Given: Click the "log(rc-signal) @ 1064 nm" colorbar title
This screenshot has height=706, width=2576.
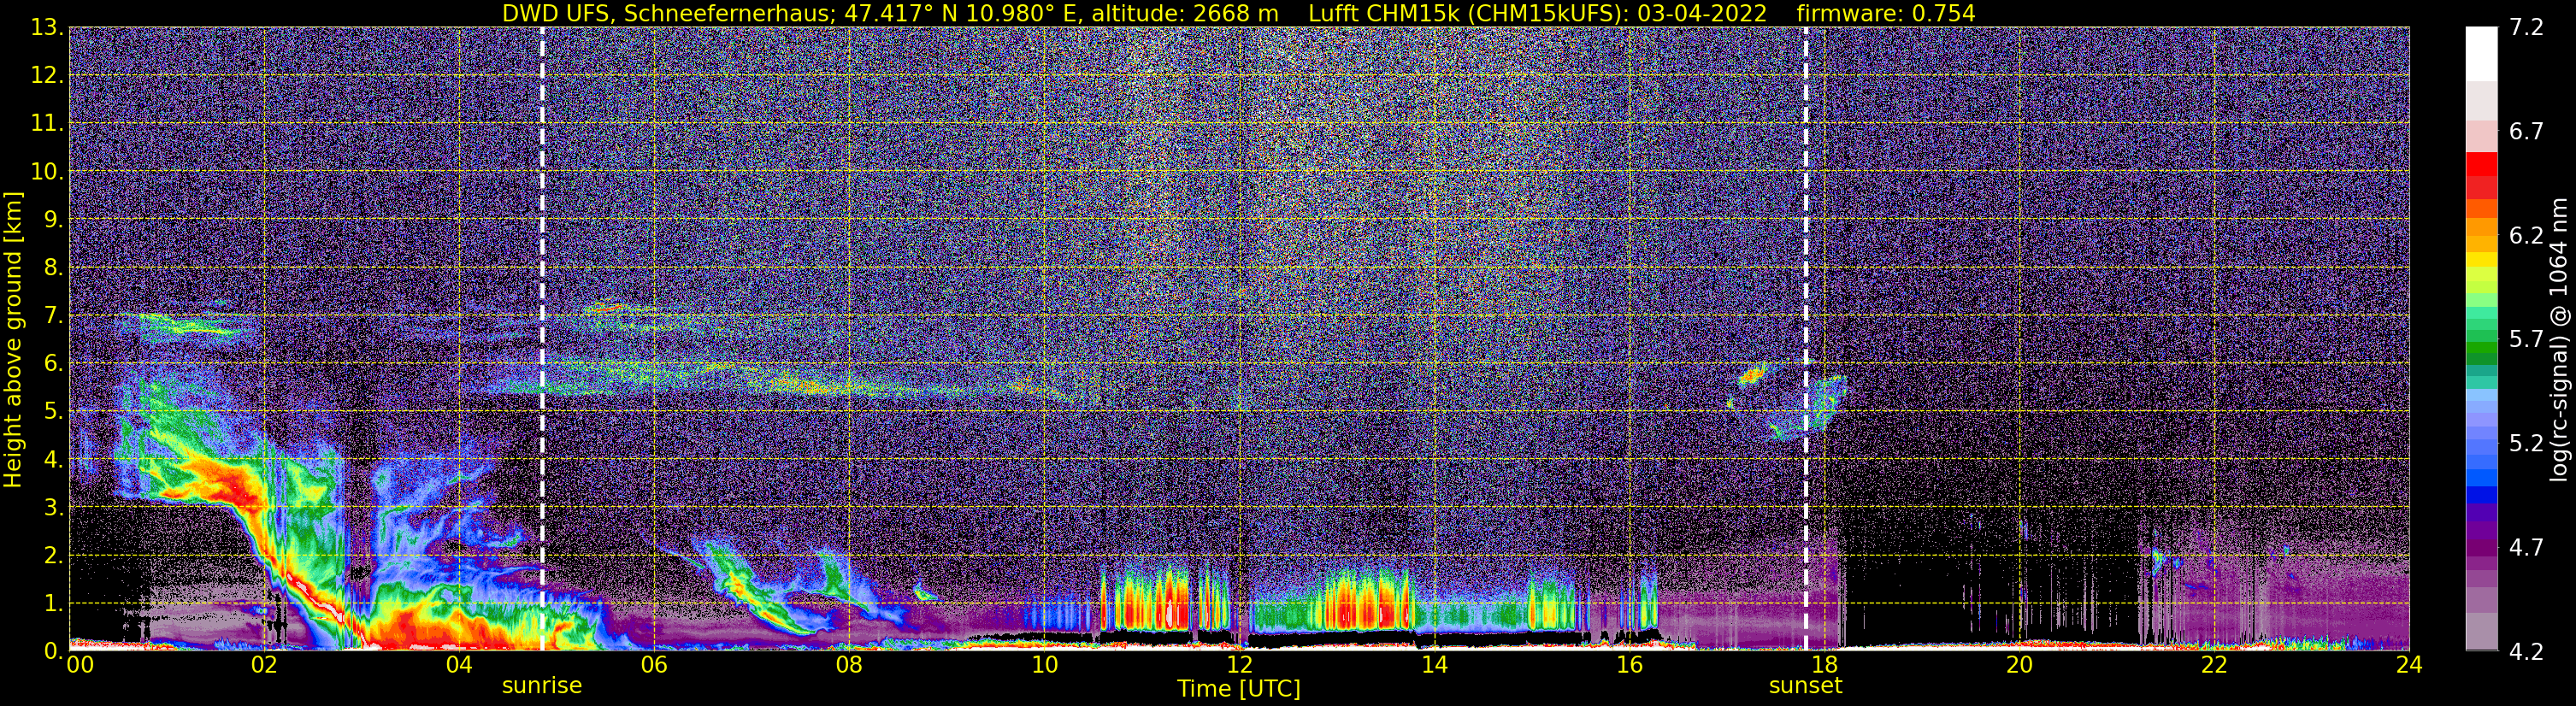Looking at the screenshot, I should tap(2561, 339).
